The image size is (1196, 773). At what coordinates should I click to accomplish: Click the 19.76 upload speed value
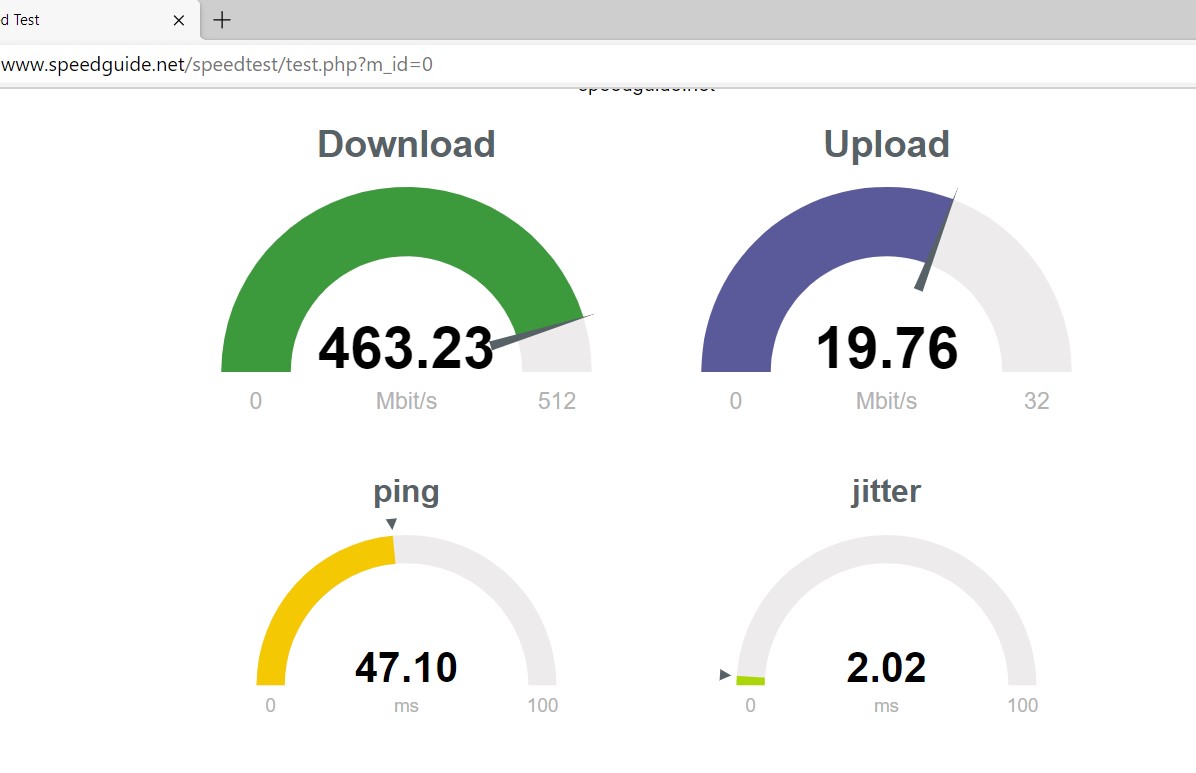(x=886, y=349)
